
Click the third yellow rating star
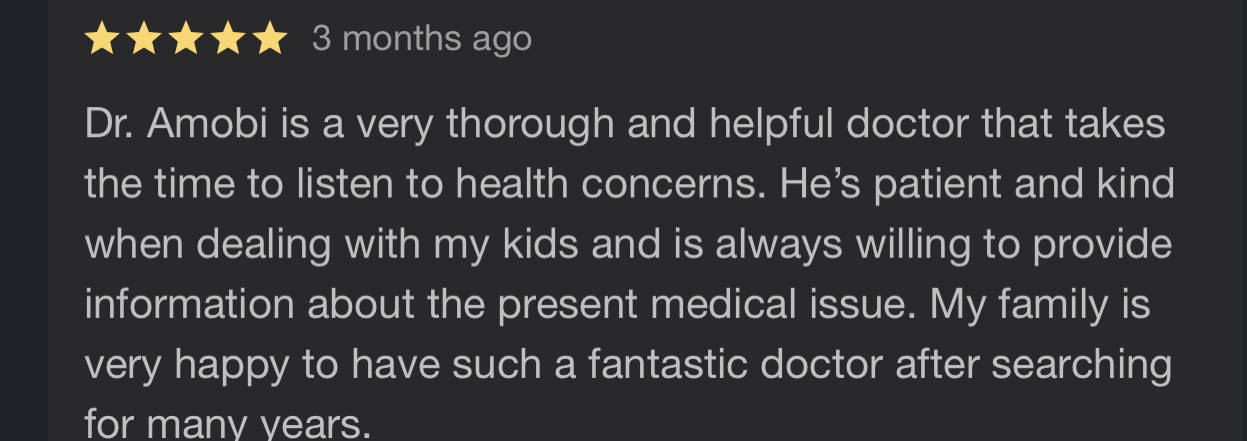[185, 39]
